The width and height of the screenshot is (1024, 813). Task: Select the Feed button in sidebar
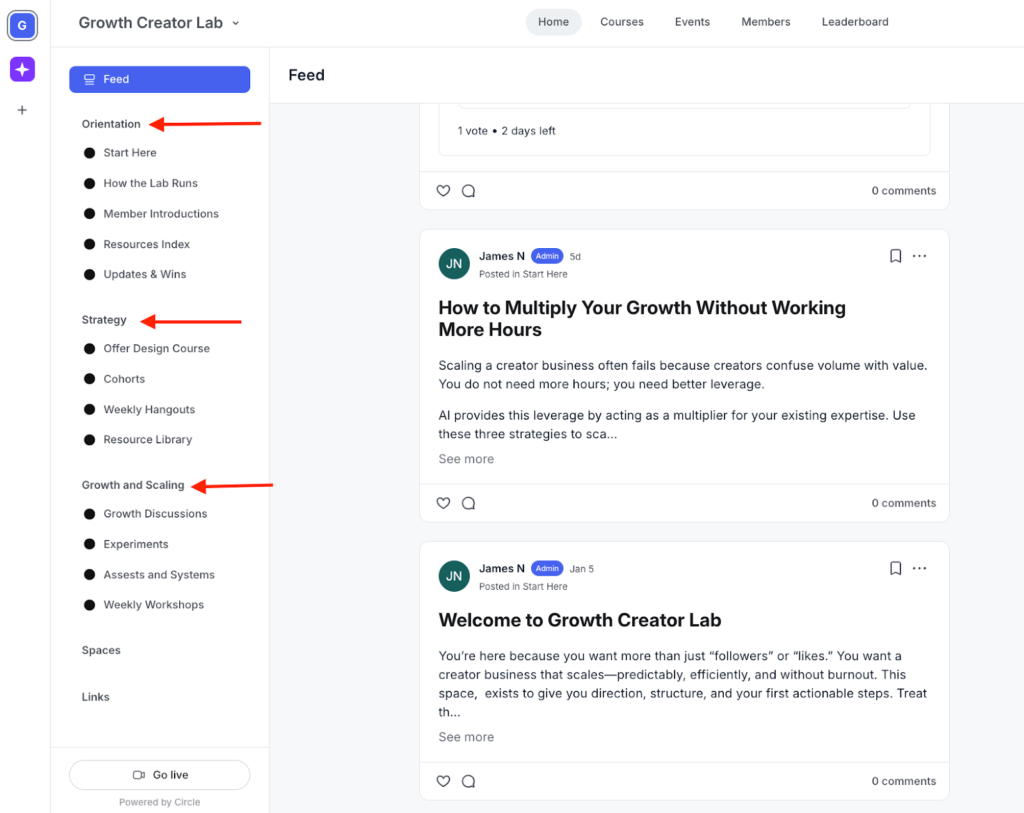point(159,79)
